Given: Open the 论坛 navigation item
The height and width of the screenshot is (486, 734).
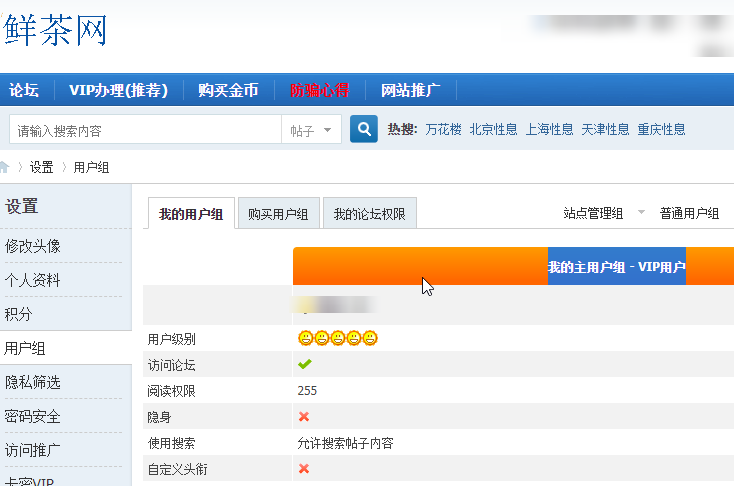Looking at the screenshot, I should tap(24, 90).
